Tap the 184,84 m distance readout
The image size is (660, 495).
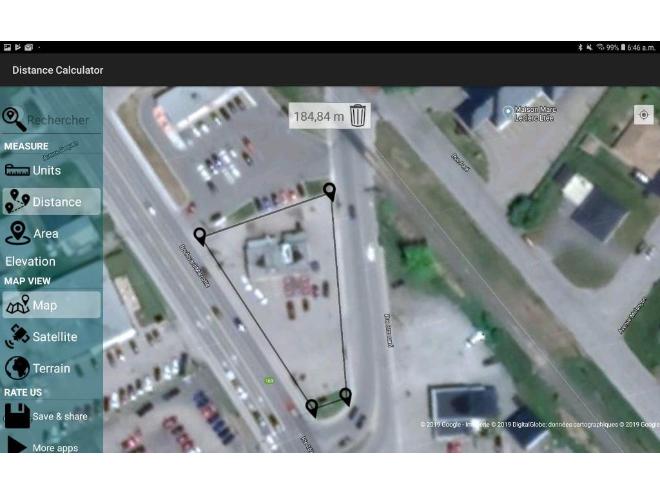[319, 117]
